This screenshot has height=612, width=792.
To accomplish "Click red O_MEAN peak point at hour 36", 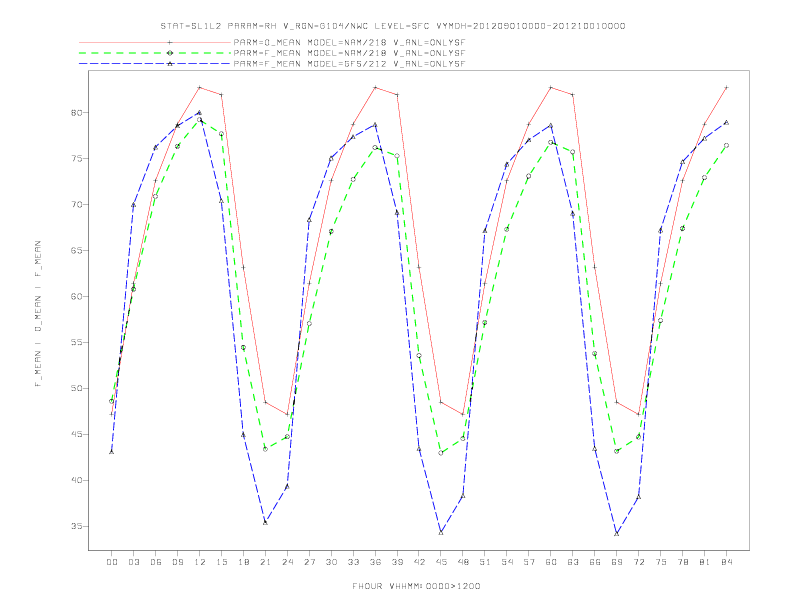I will (375, 87).
